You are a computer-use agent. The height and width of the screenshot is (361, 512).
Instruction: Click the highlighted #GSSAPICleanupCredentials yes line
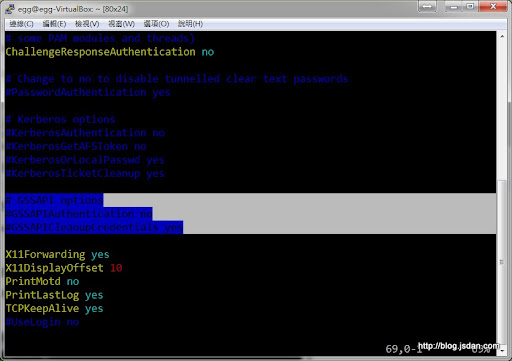[x=94, y=227]
